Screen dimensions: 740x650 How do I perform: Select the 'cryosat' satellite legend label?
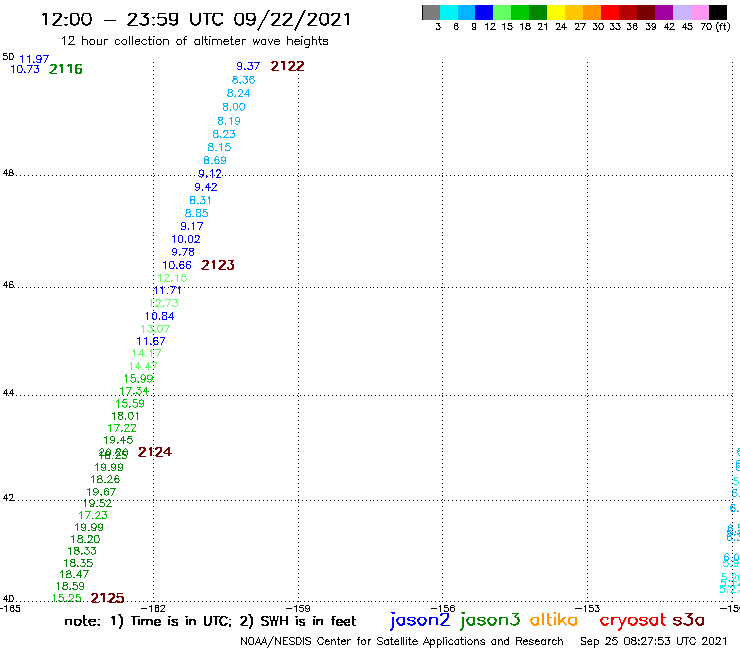(633, 620)
